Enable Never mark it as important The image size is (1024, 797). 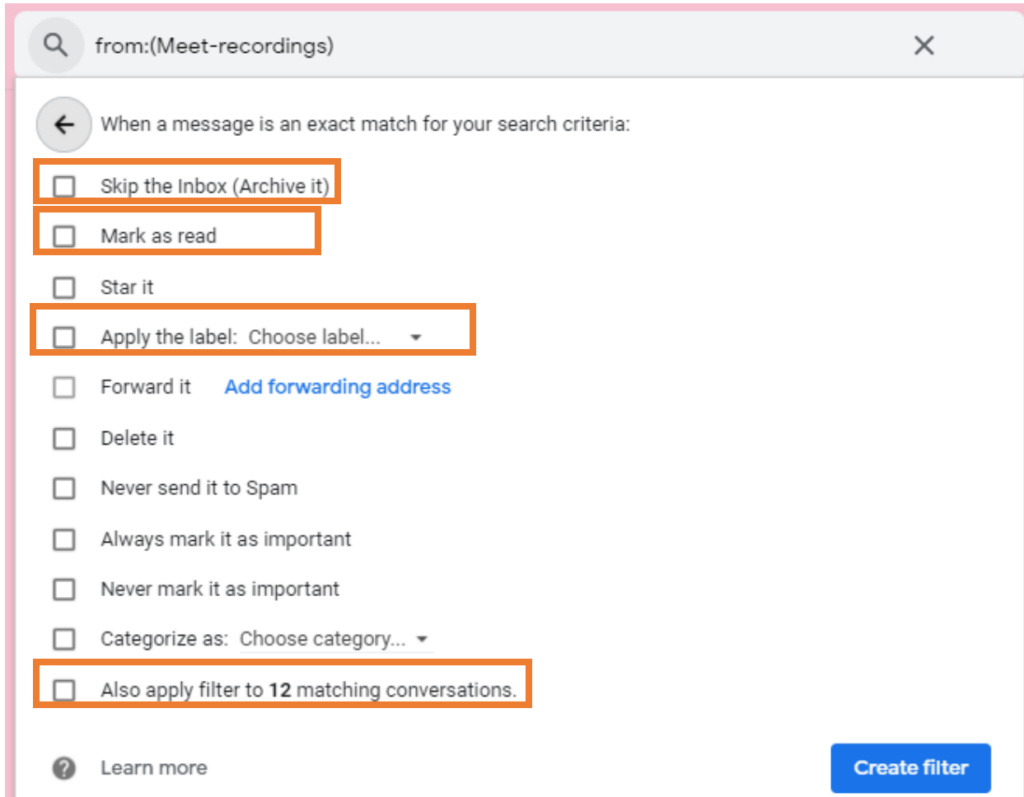pos(64,589)
